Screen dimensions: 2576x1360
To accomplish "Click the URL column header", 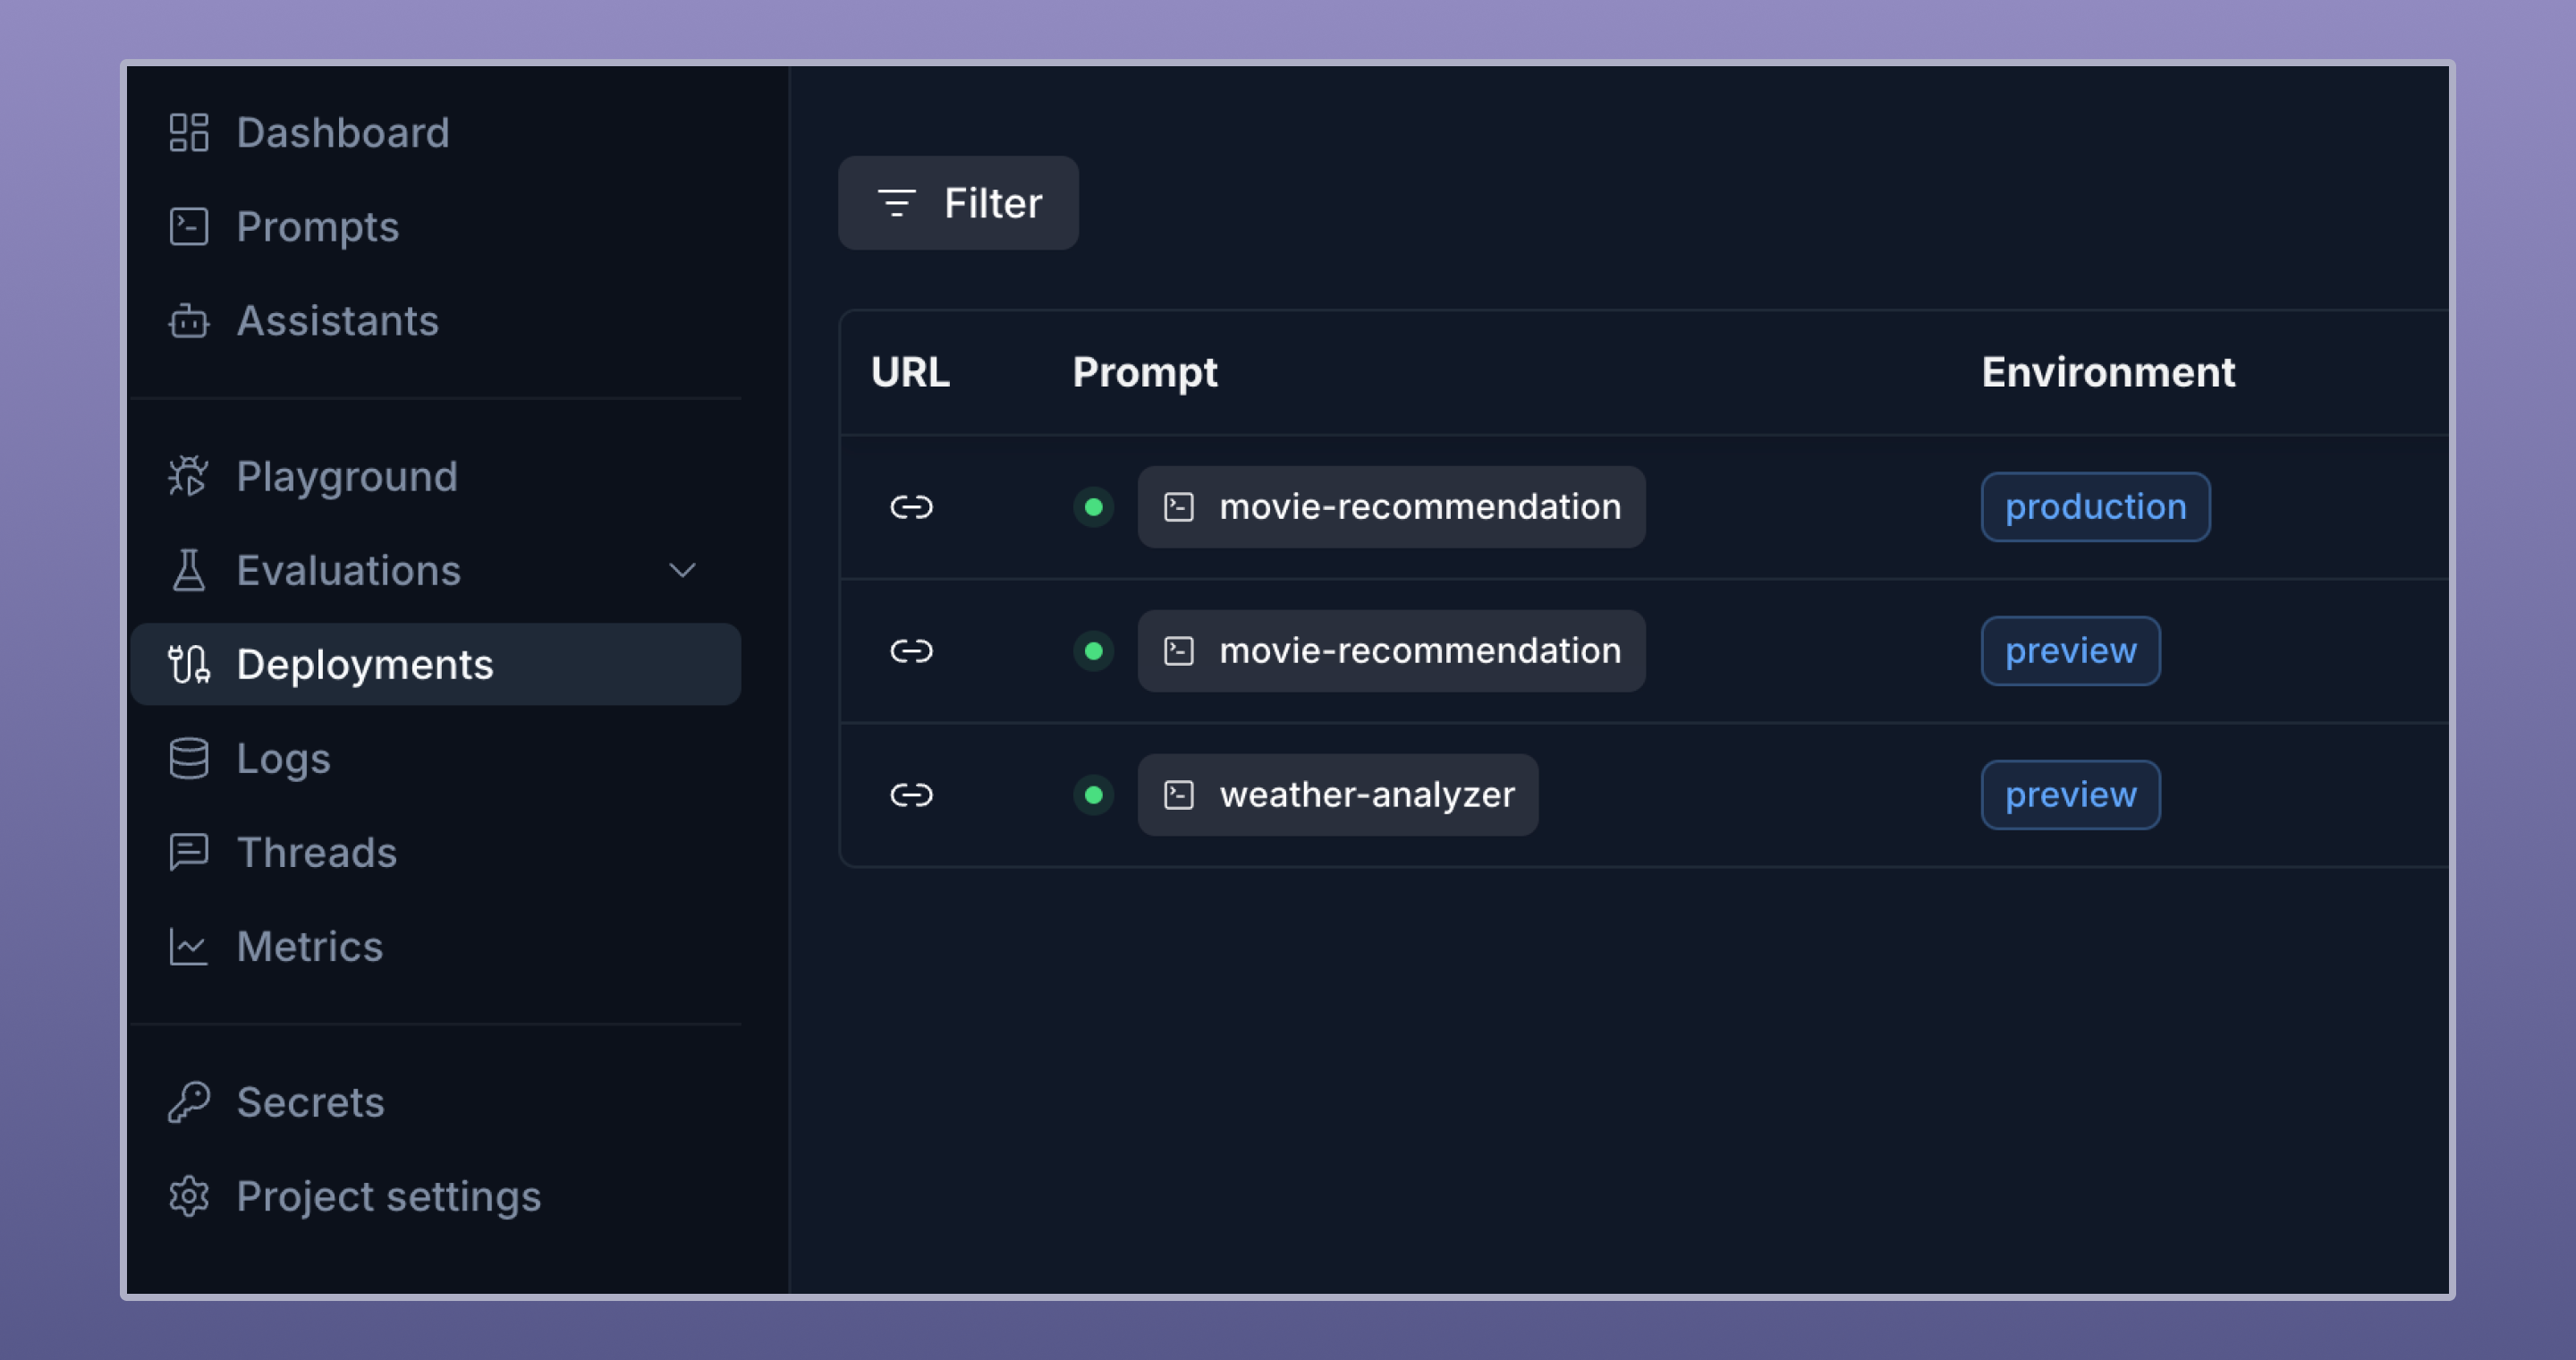I will pos(910,372).
